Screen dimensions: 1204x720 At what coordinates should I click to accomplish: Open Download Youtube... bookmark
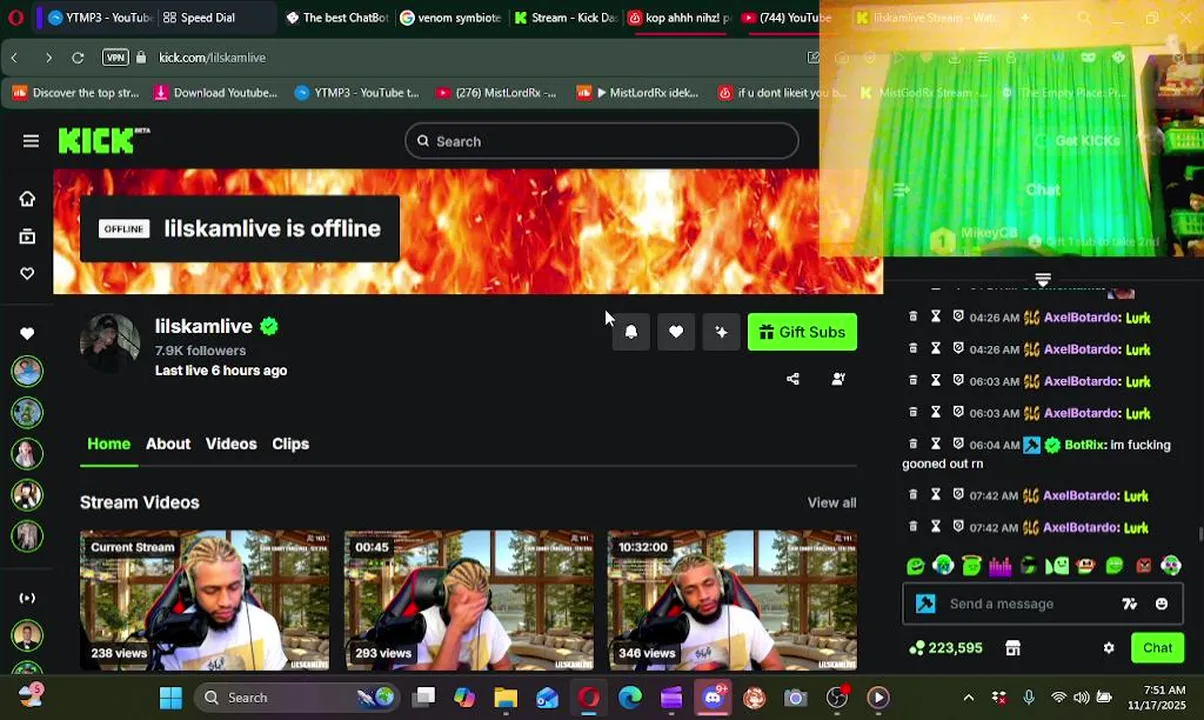(215, 93)
